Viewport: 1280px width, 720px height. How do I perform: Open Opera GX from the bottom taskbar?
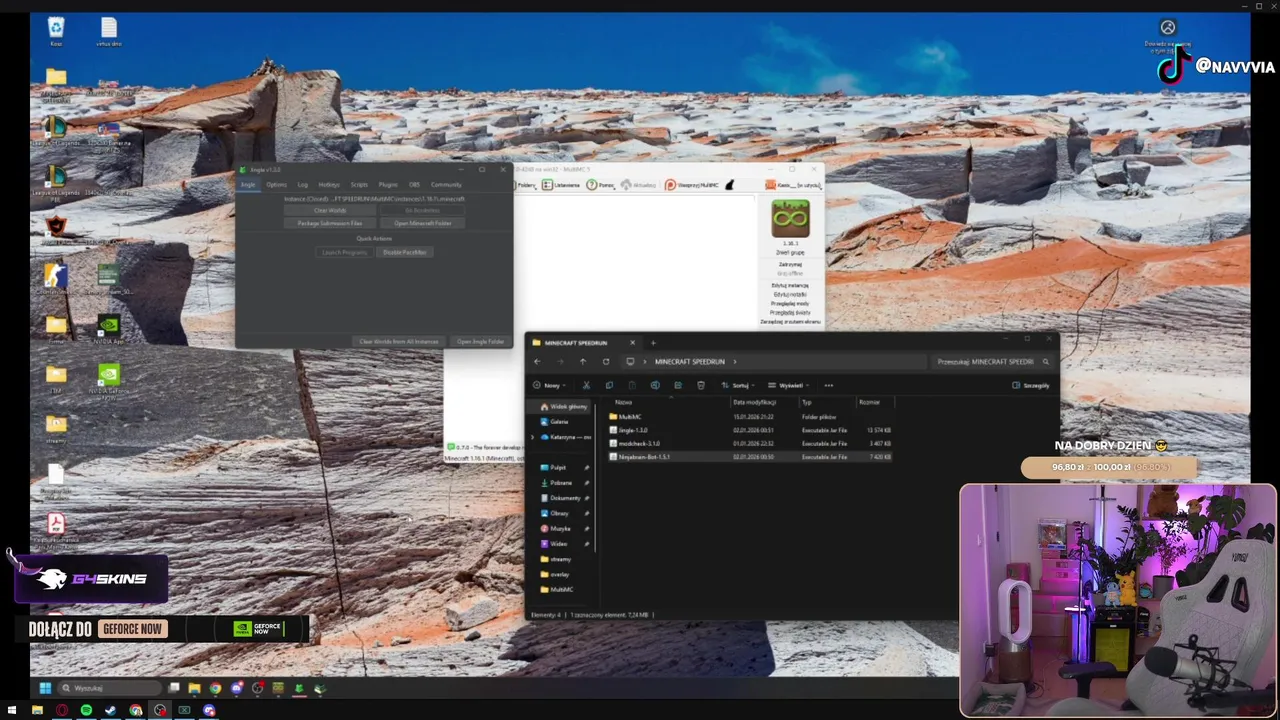click(x=62, y=710)
